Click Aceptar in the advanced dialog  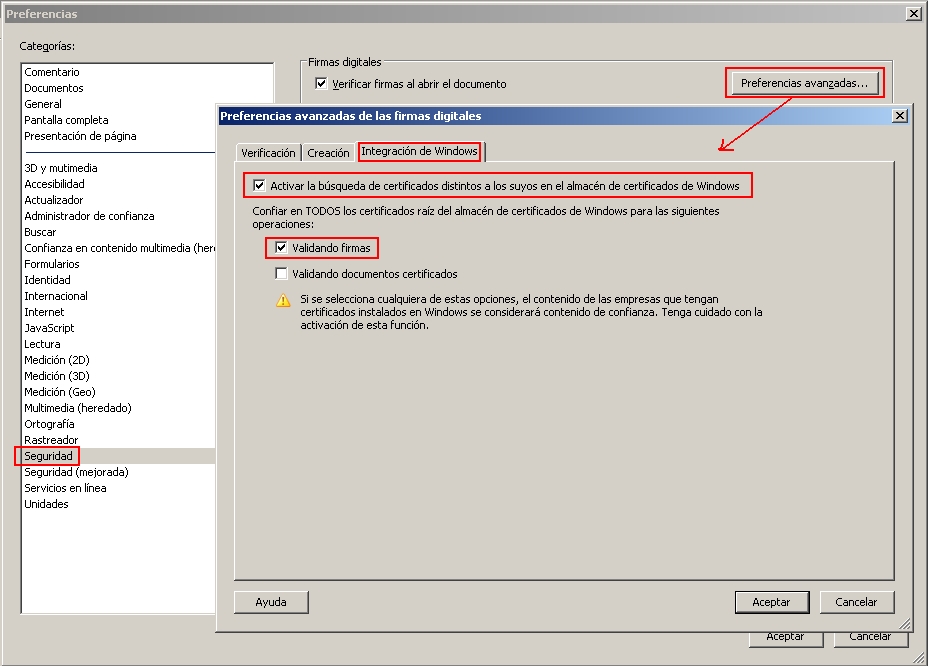click(x=771, y=602)
